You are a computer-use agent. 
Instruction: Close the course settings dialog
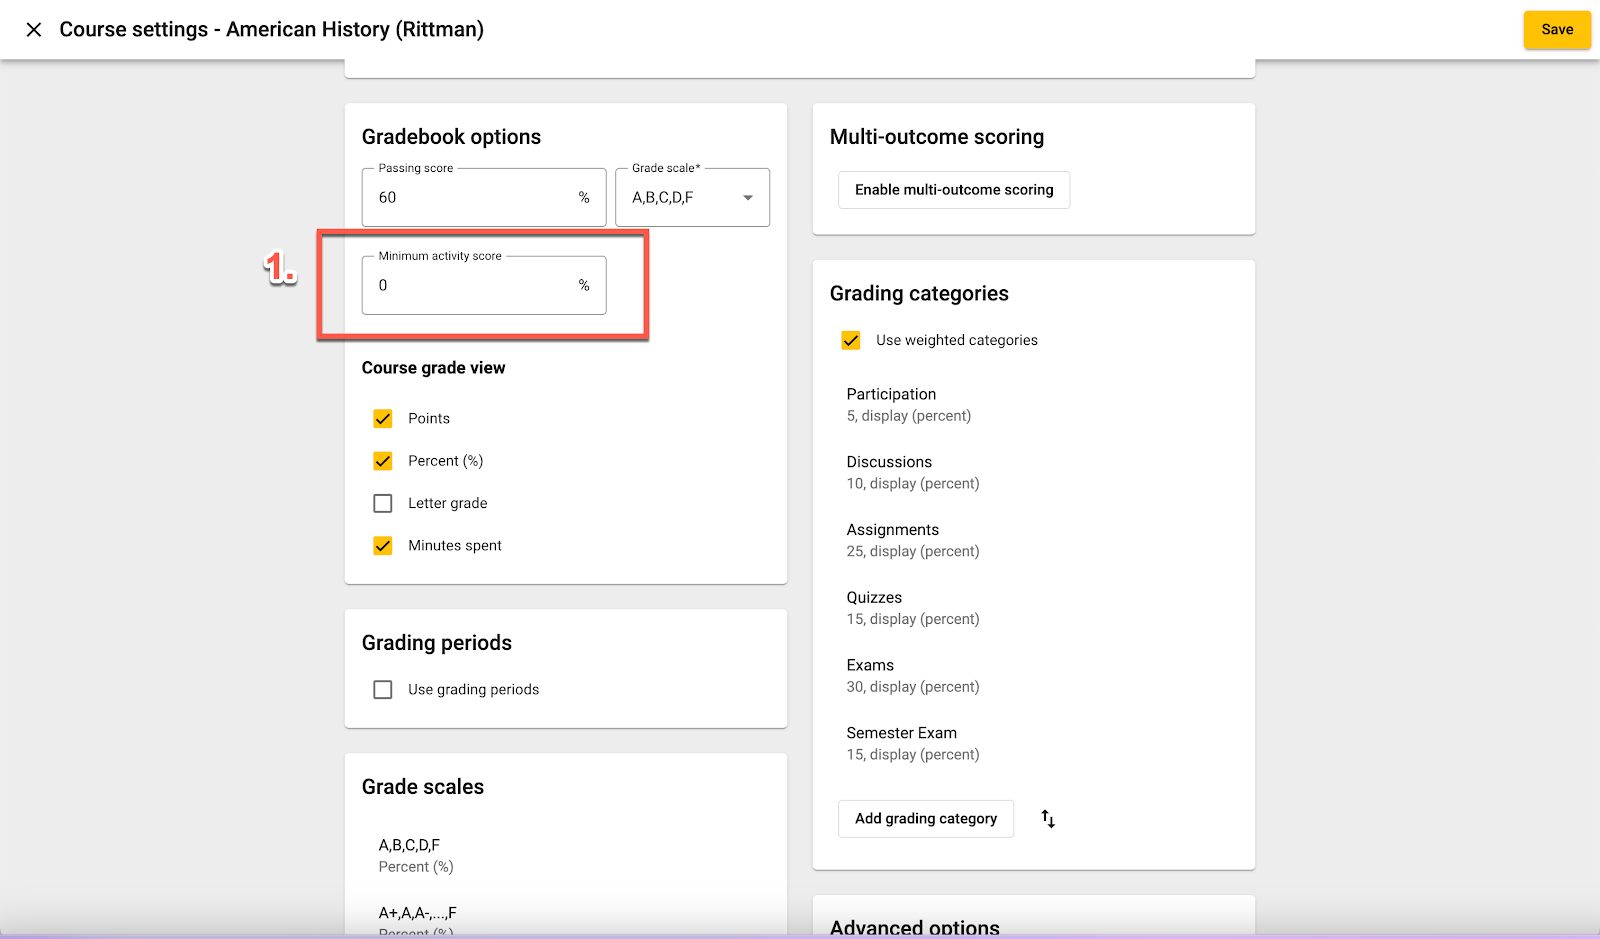pos(34,30)
